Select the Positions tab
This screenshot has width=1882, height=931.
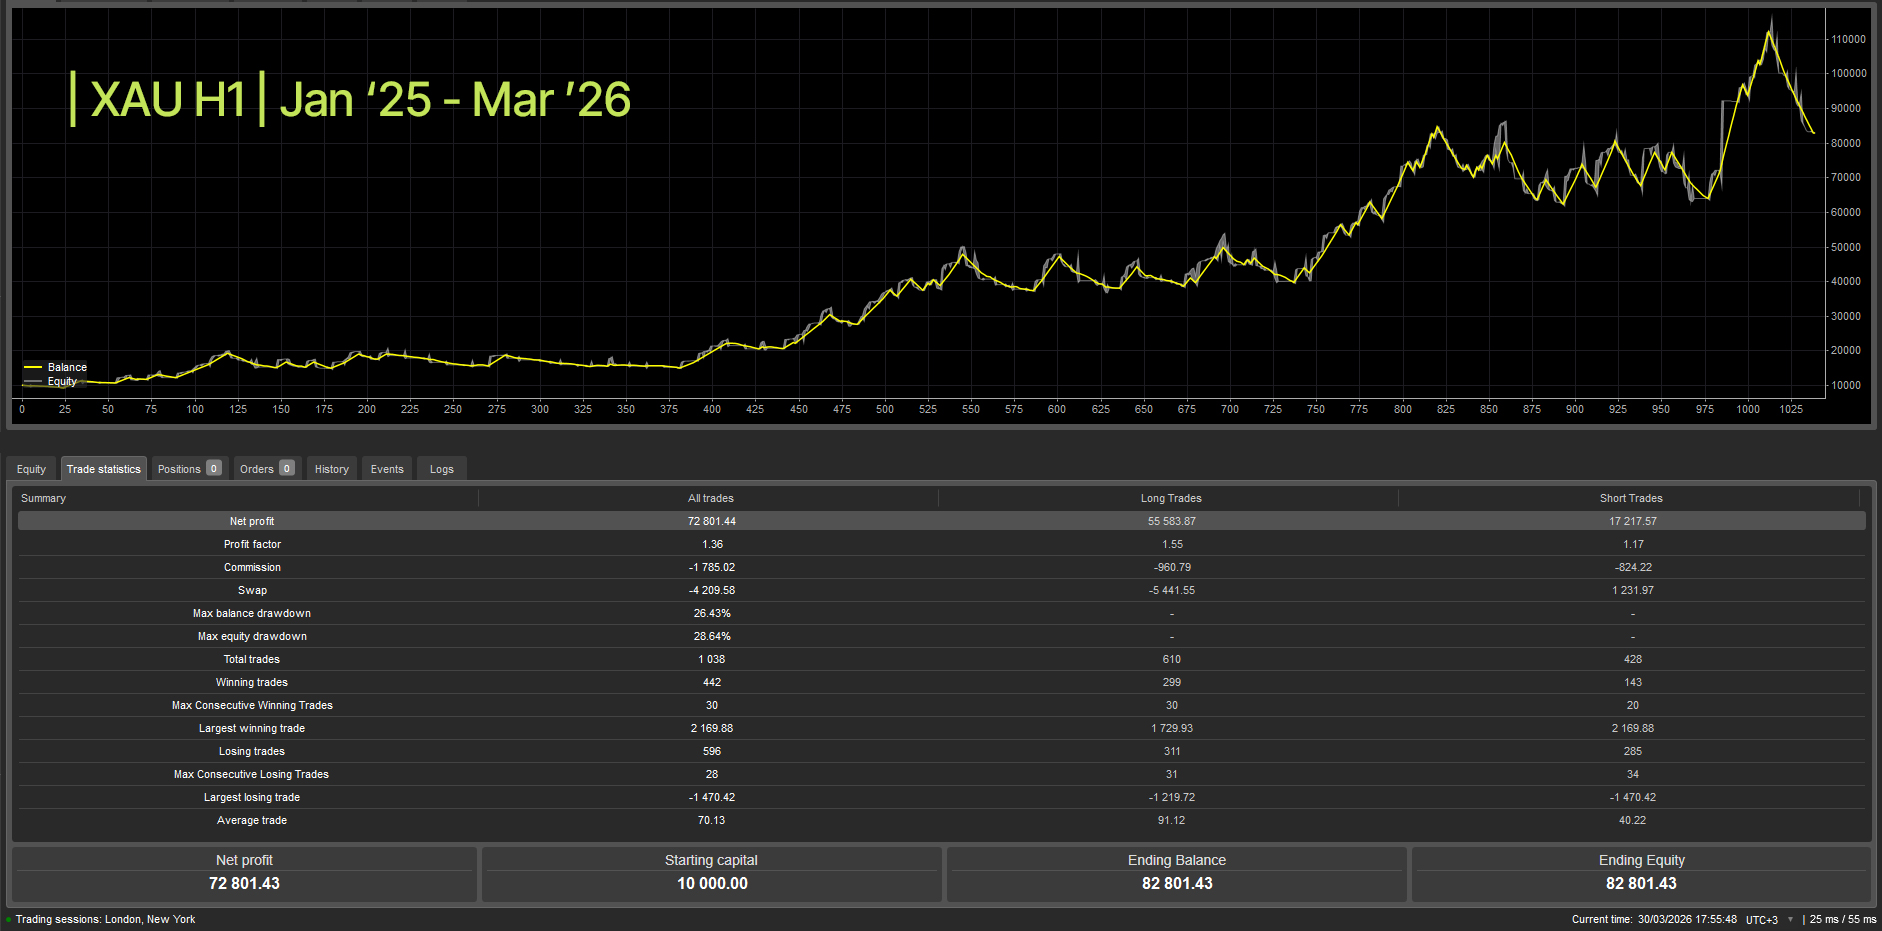tap(178, 468)
